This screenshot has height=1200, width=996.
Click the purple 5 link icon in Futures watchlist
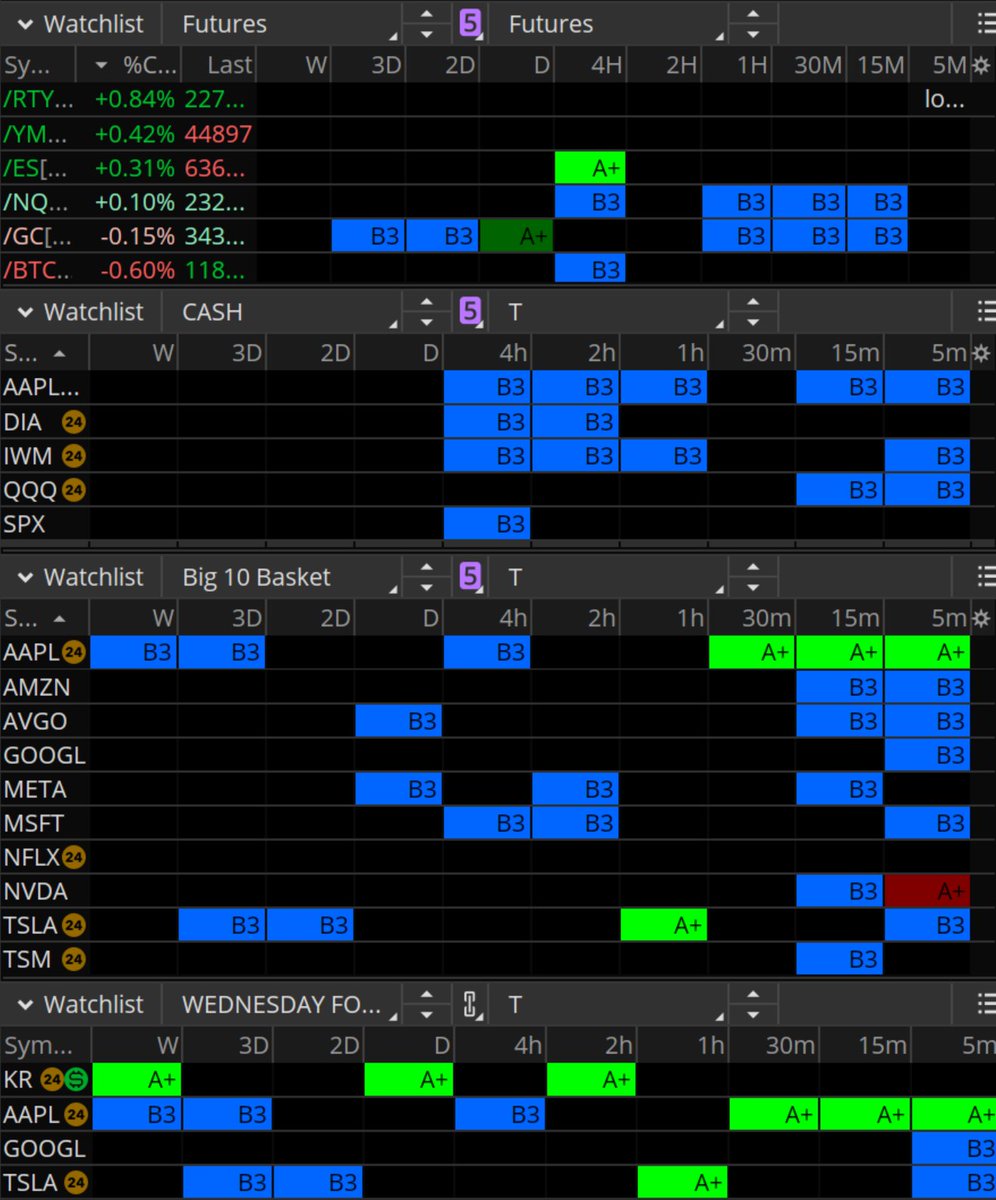[470, 23]
